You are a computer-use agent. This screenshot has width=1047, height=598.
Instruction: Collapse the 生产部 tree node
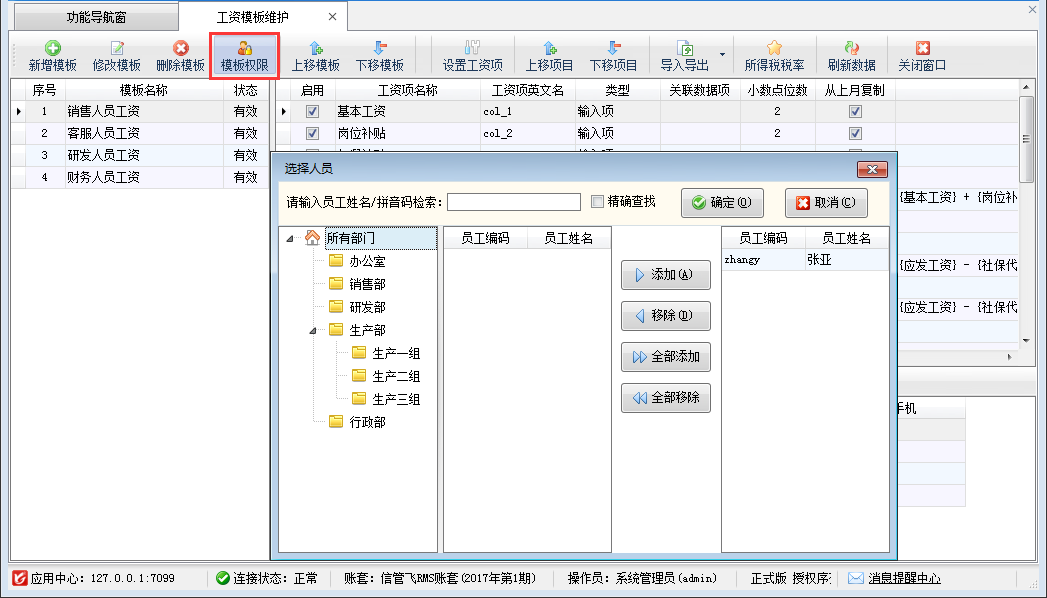tap(312, 330)
